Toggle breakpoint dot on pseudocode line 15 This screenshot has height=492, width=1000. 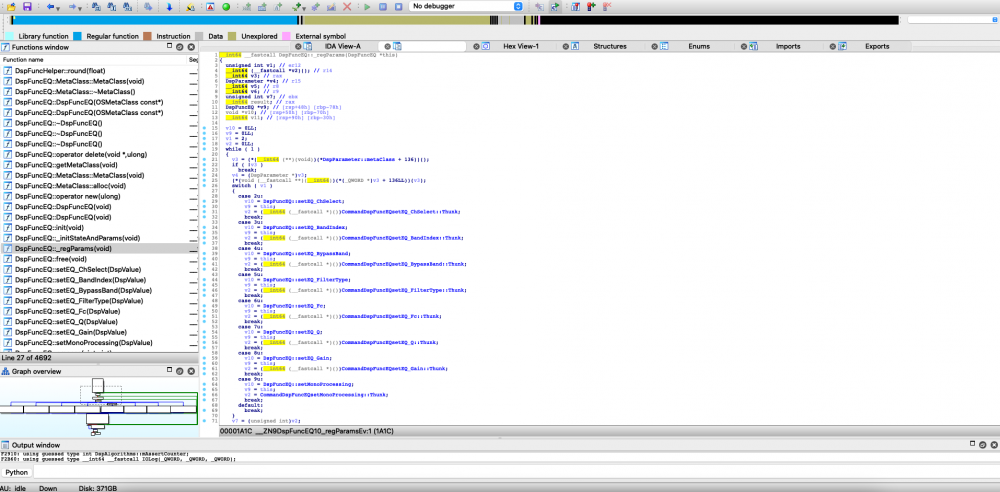(x=204, y=128)
